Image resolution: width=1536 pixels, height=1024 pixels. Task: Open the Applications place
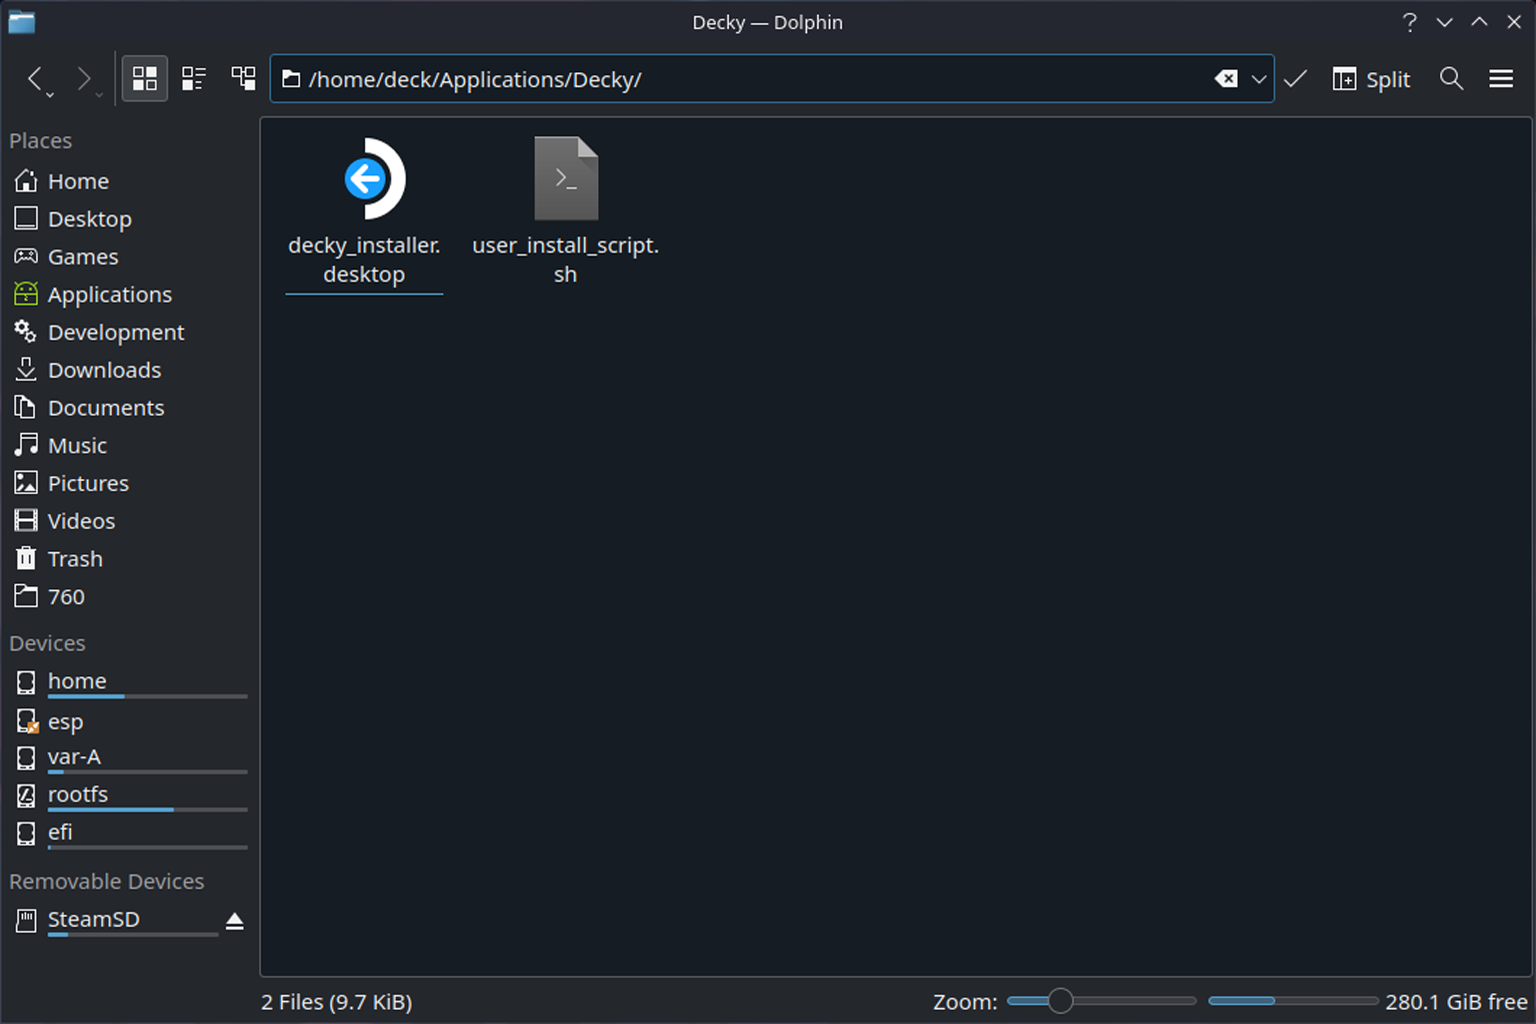[109, 294]
